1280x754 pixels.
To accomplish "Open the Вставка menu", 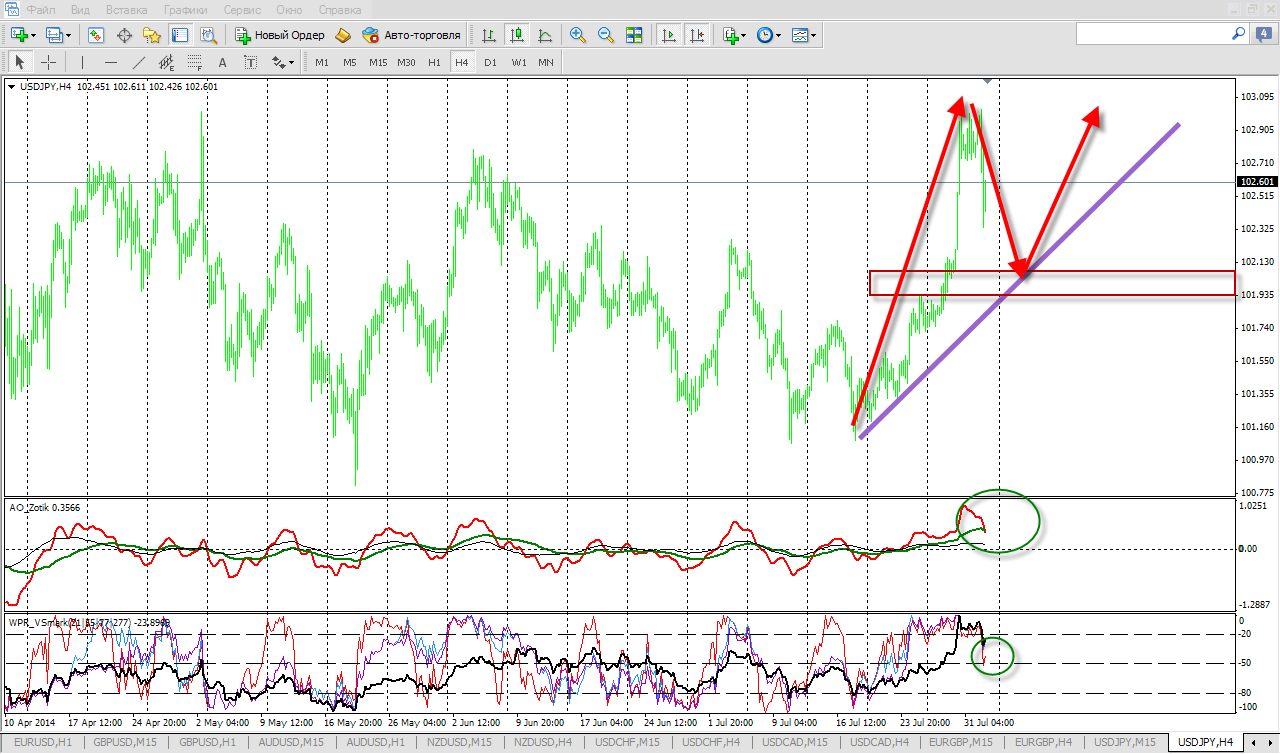I will pyautogui.click(x=126, y=9).
